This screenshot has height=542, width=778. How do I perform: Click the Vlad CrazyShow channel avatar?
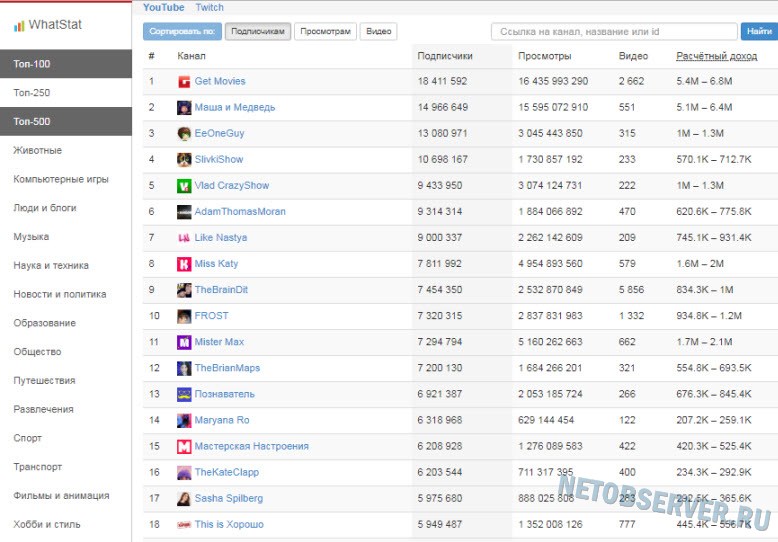[184, 186]
